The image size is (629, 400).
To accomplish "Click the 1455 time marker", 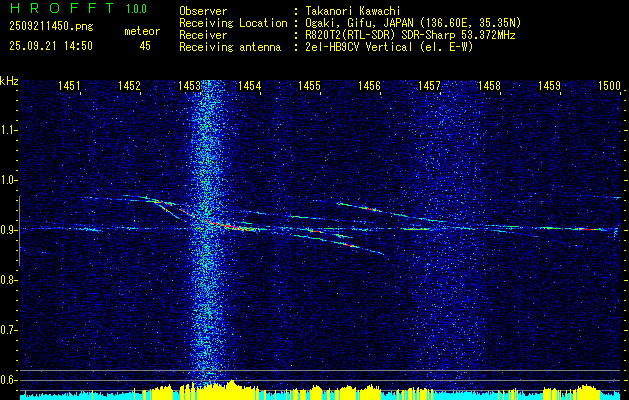I will (x=310, y=85).
